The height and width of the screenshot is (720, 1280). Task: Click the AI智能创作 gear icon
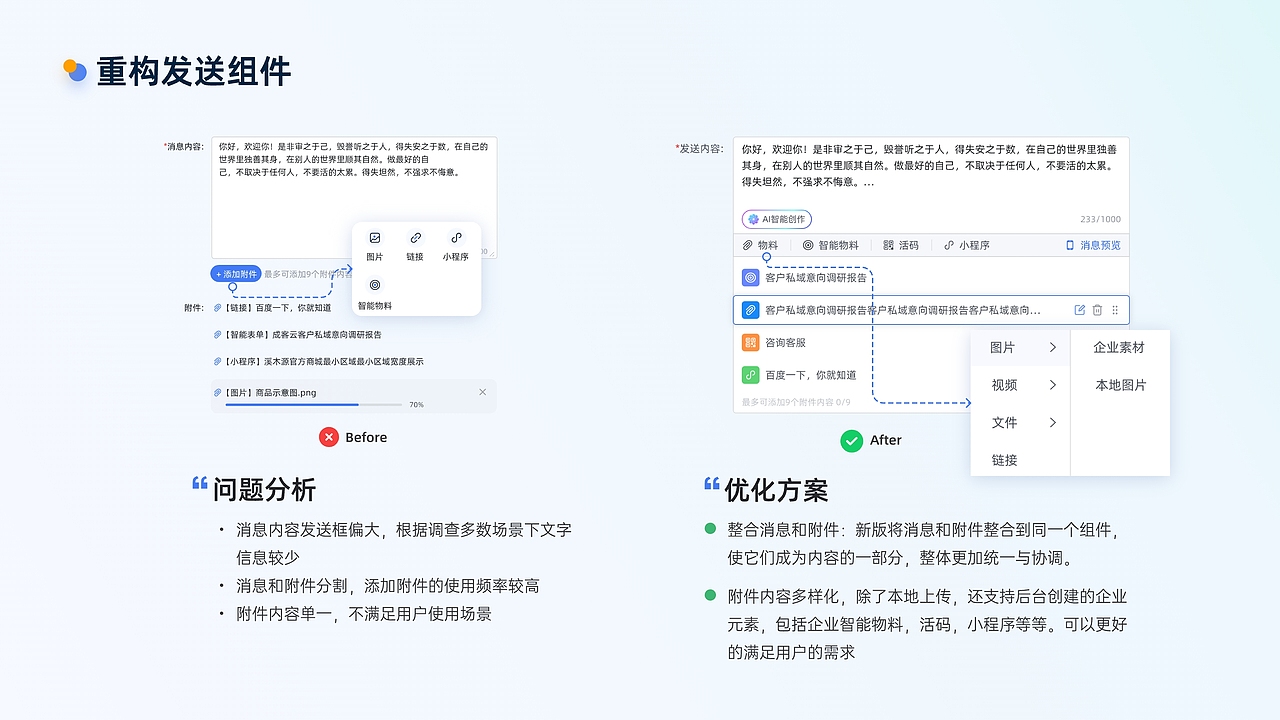point(753,219)
